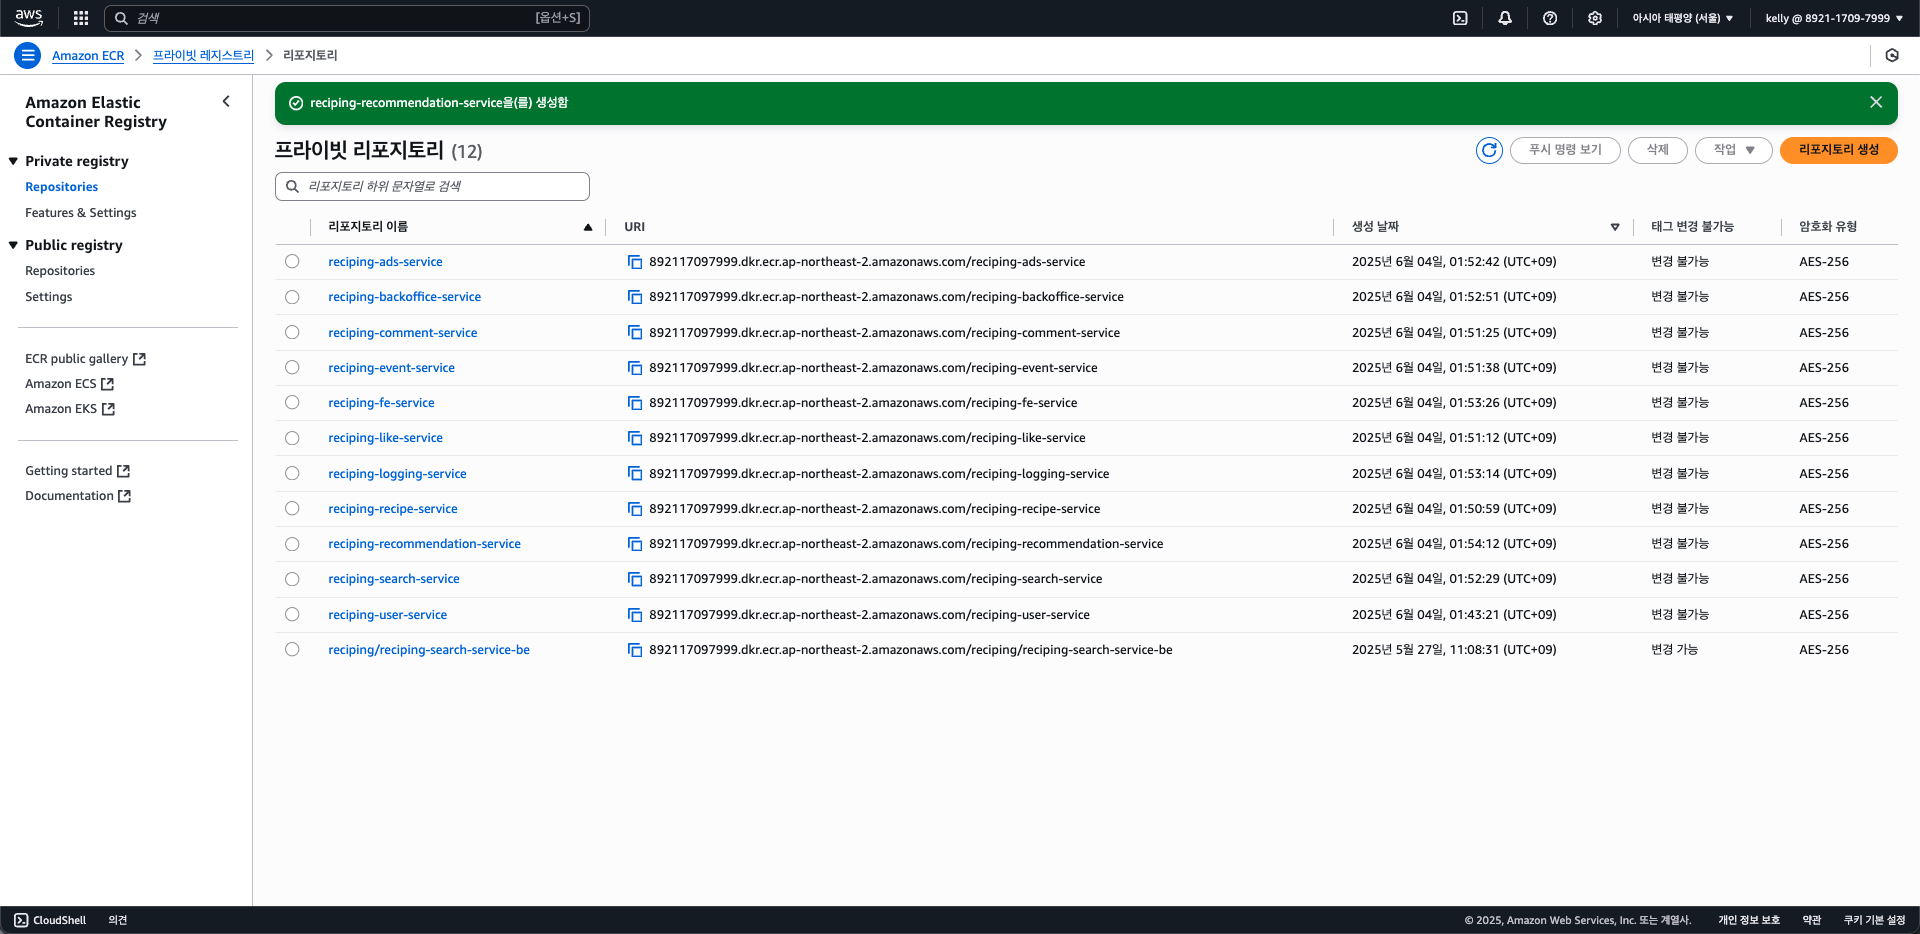
Task: Open Public registry Settings nav item
Action: tap(49, 297)
